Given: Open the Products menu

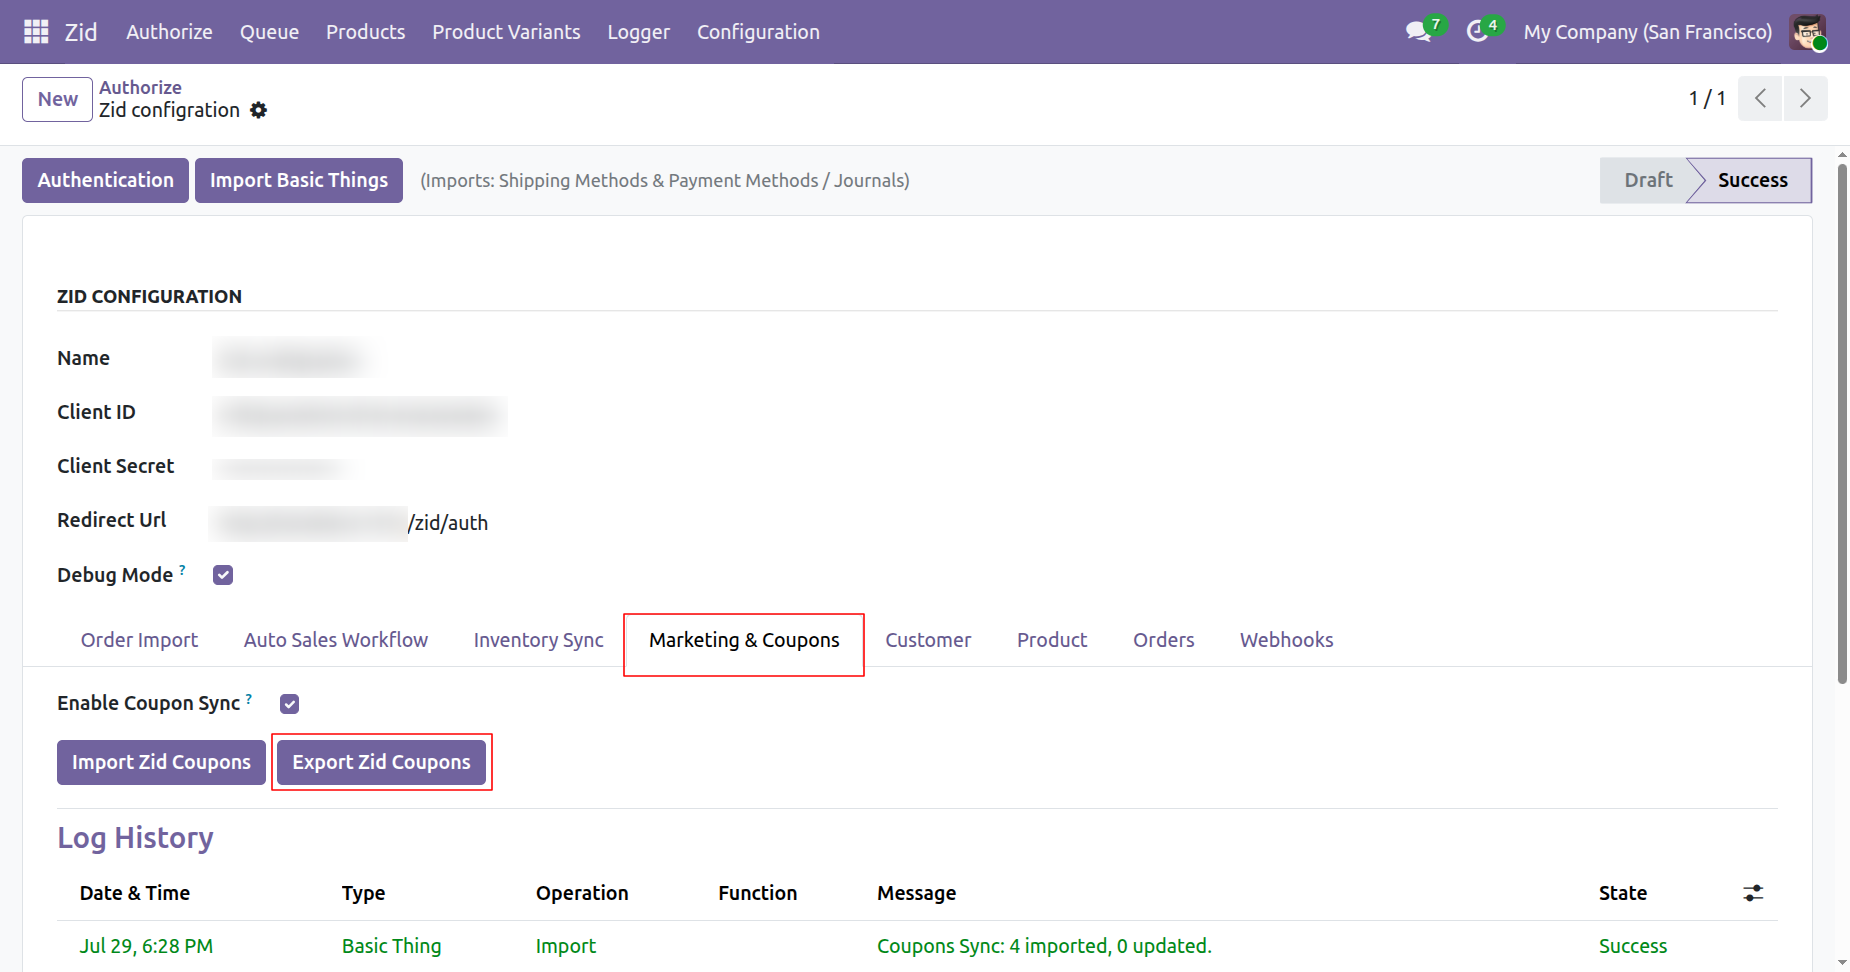Looking at the screenshot, I should [365, 32].
